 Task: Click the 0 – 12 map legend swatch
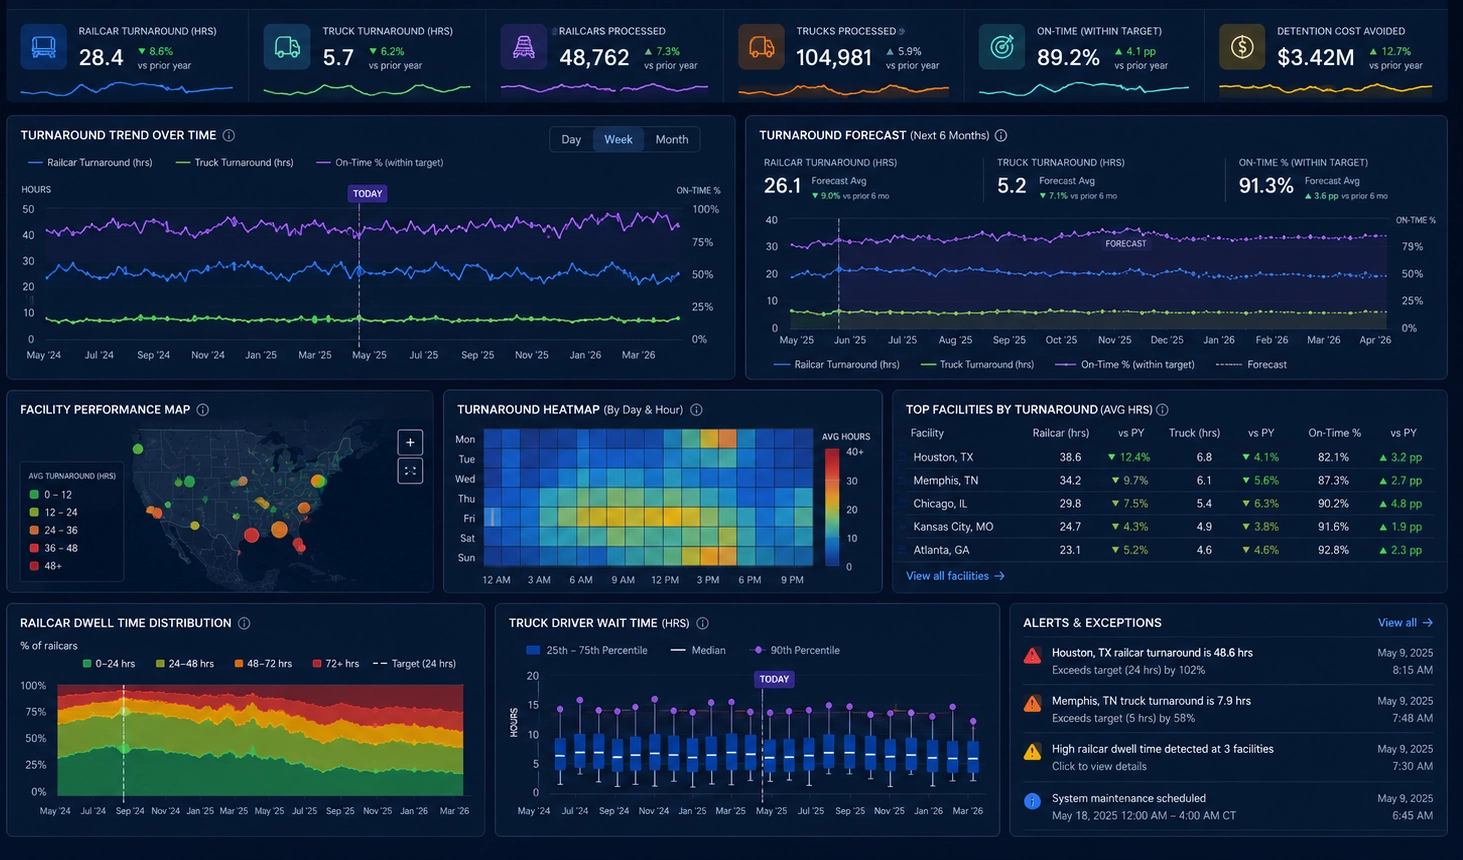coord(34,495)
